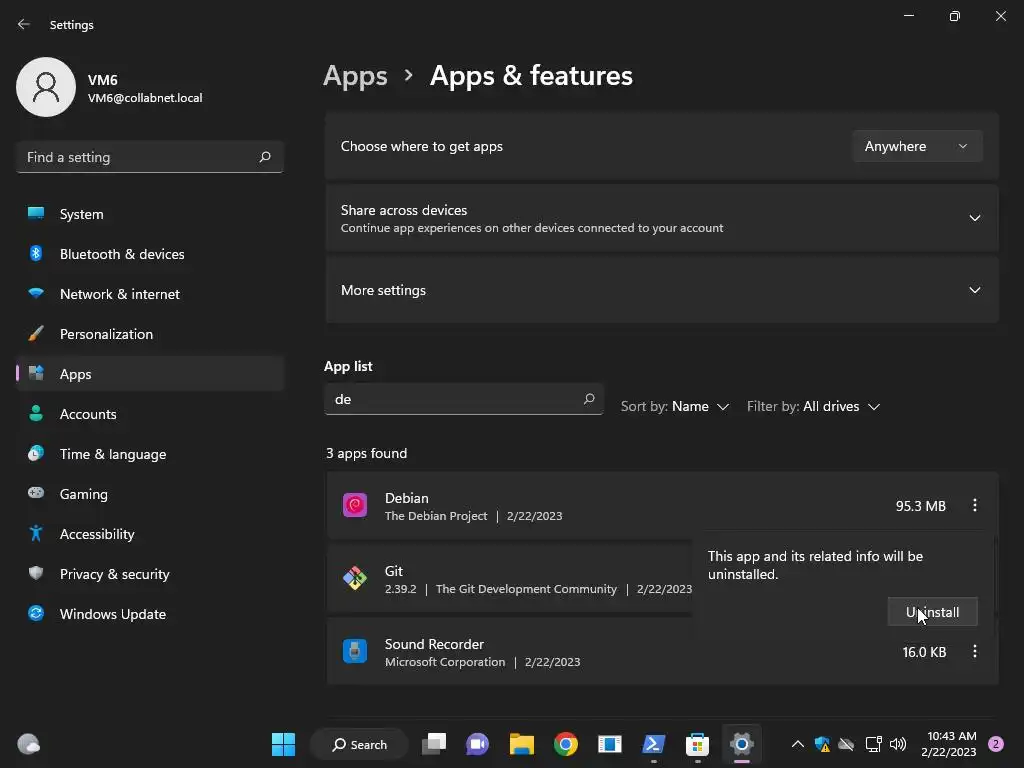Open the three-dot menu for Debian
The height and width of the screenshot is (768, 1024).
(974, 505)
